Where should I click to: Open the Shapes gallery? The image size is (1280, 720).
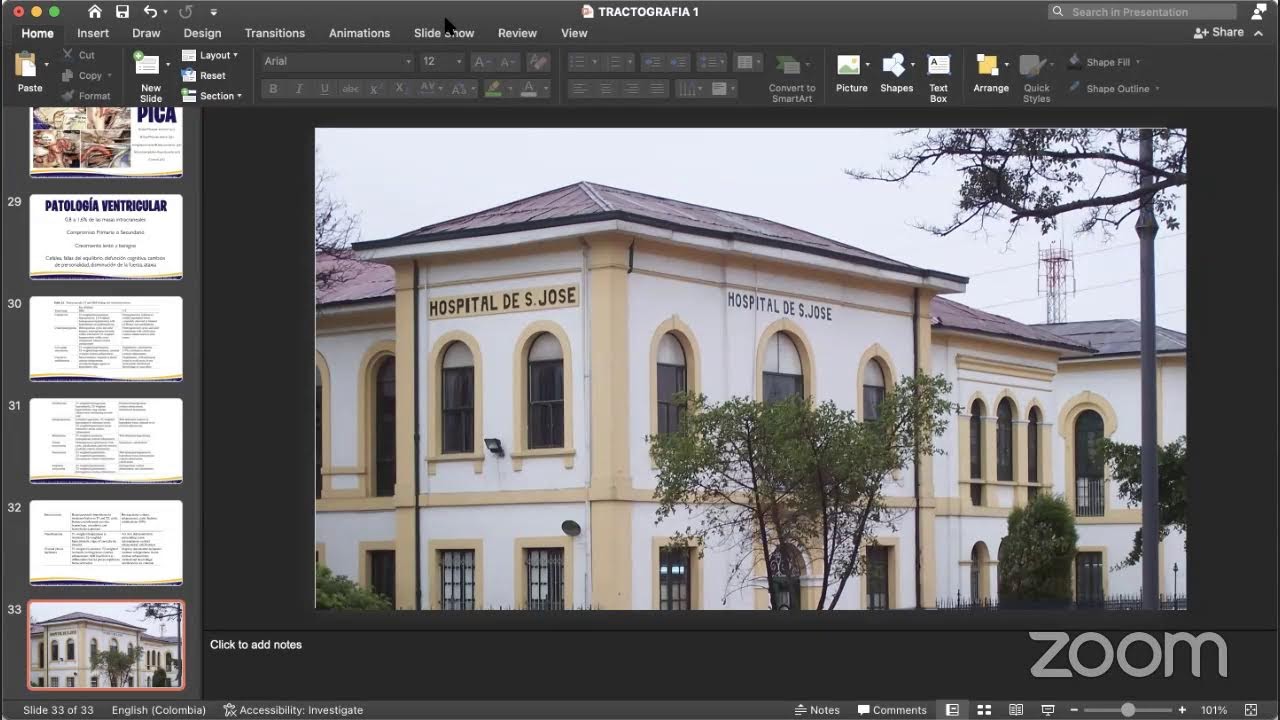[x=896, y=73]
